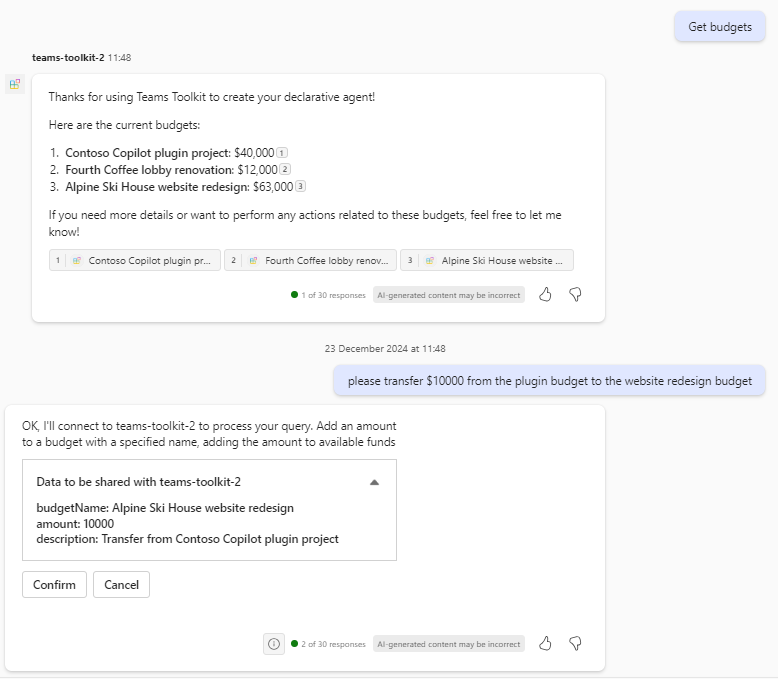Click the teams-toolkit-2 agent avatar icon

tap(15, 84)
